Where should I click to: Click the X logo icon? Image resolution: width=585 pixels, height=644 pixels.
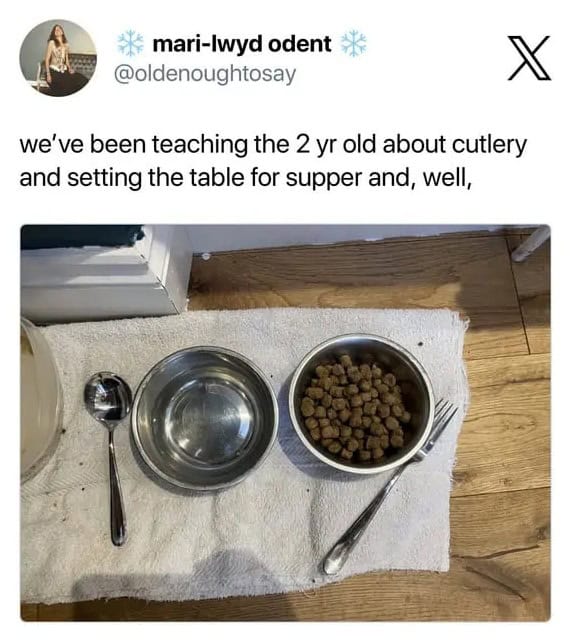click(x=529, y=58)
